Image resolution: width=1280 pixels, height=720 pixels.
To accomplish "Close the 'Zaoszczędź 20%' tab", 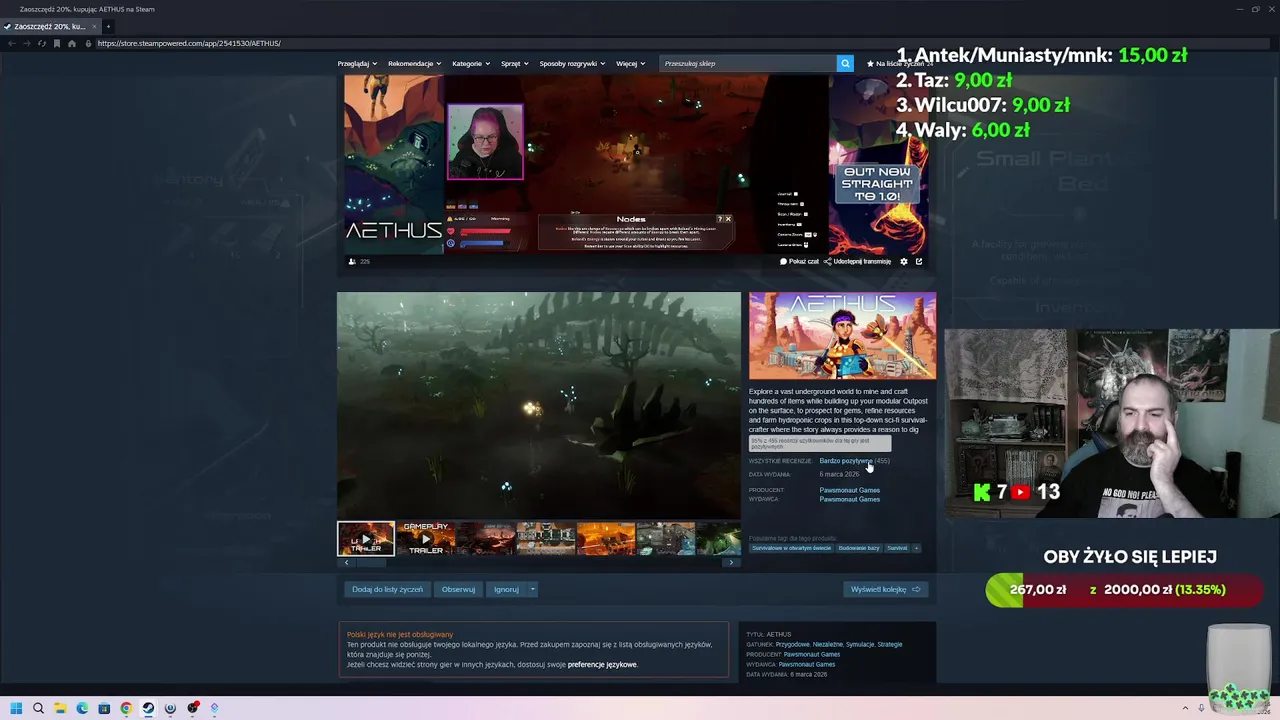I will pyautogui.click(x=94, y=26).
